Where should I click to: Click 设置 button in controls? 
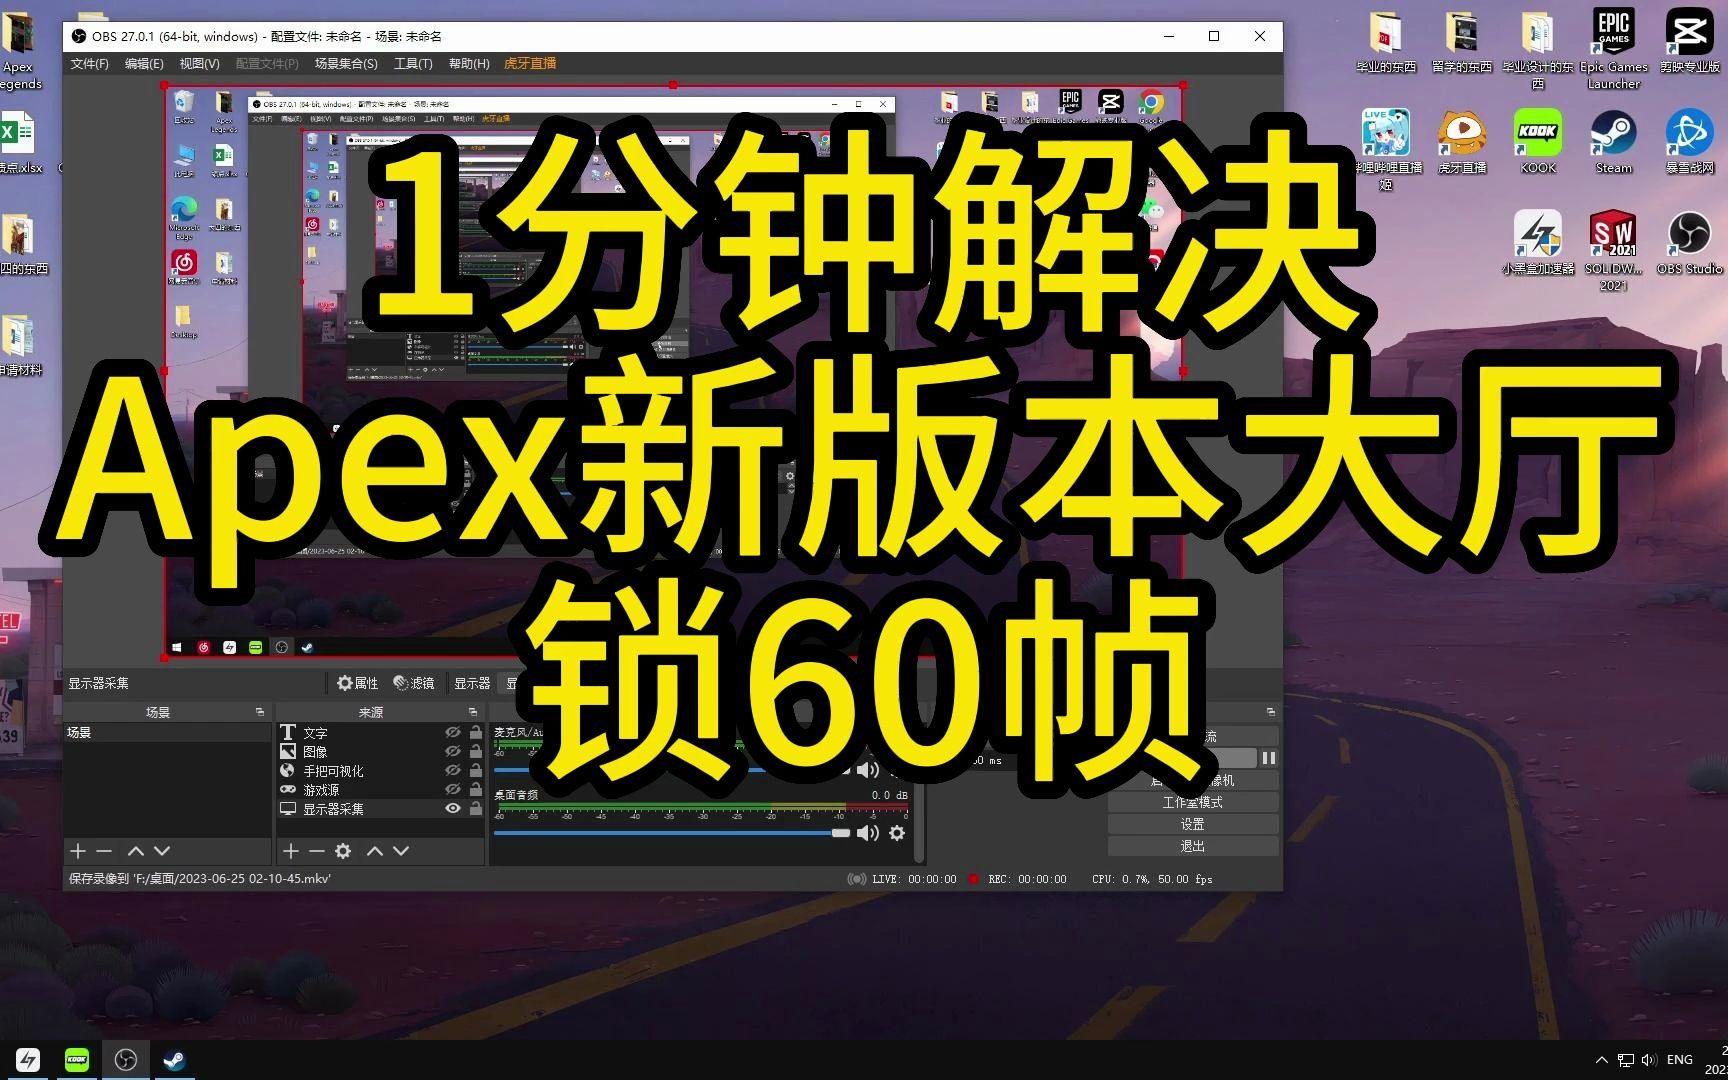1192,825
